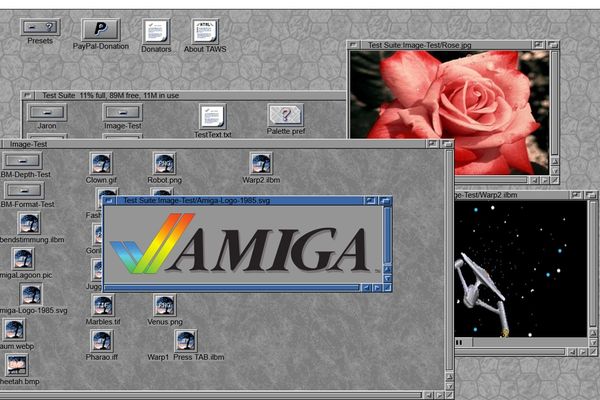This screenshot has height=400, width=600.
Task: Click the Rose.jpg window title bar
Action: point(446,45)
